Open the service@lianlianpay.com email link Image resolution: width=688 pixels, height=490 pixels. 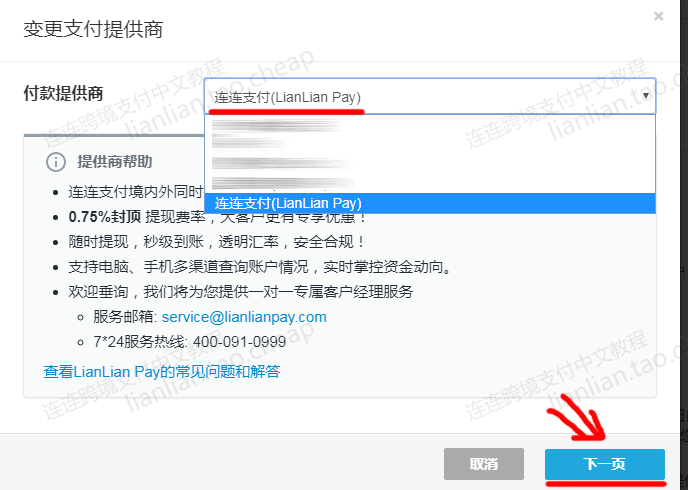click(244, 317)
